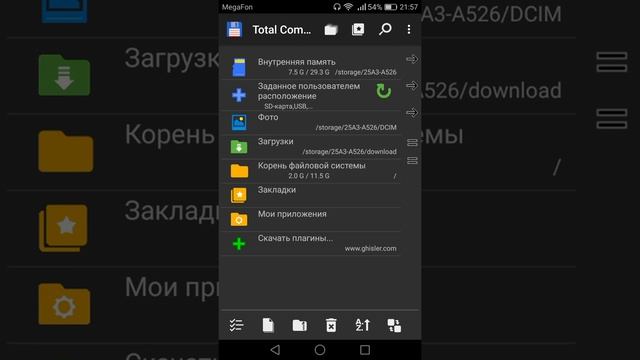The height and width of the screenshot is (360, 640).
Task: Tap the swap panels icon in bottom toolbar
Action: [x=394, y=325]
